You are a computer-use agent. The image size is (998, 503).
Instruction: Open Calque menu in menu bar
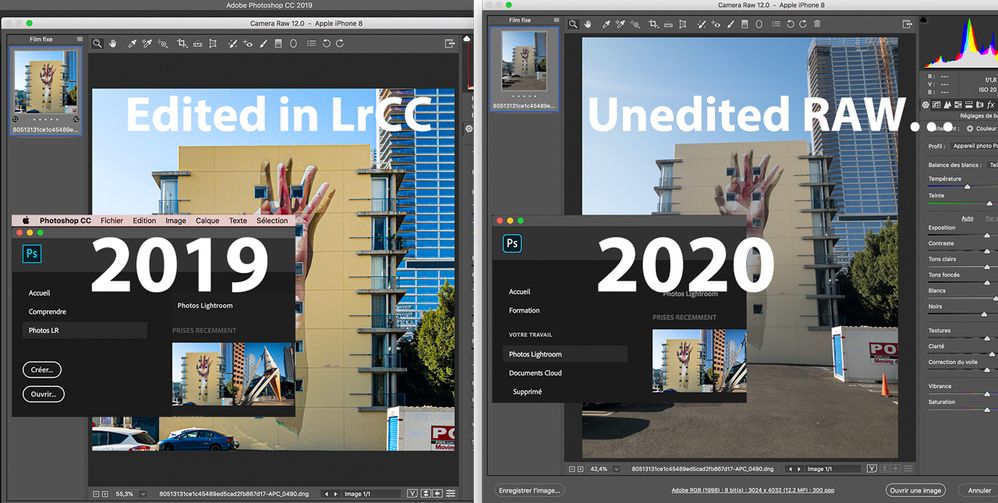click(x=207, y=220)
